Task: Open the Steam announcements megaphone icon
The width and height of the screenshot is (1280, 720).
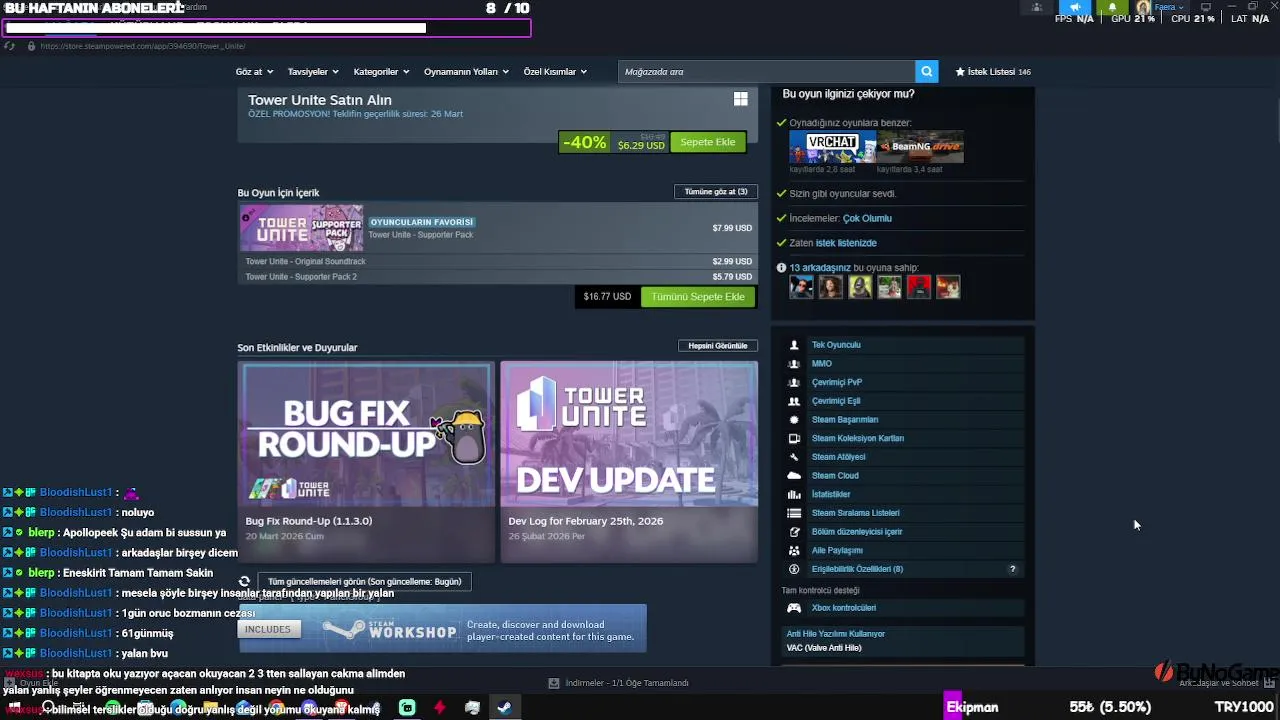Action: click(1076, 7)
